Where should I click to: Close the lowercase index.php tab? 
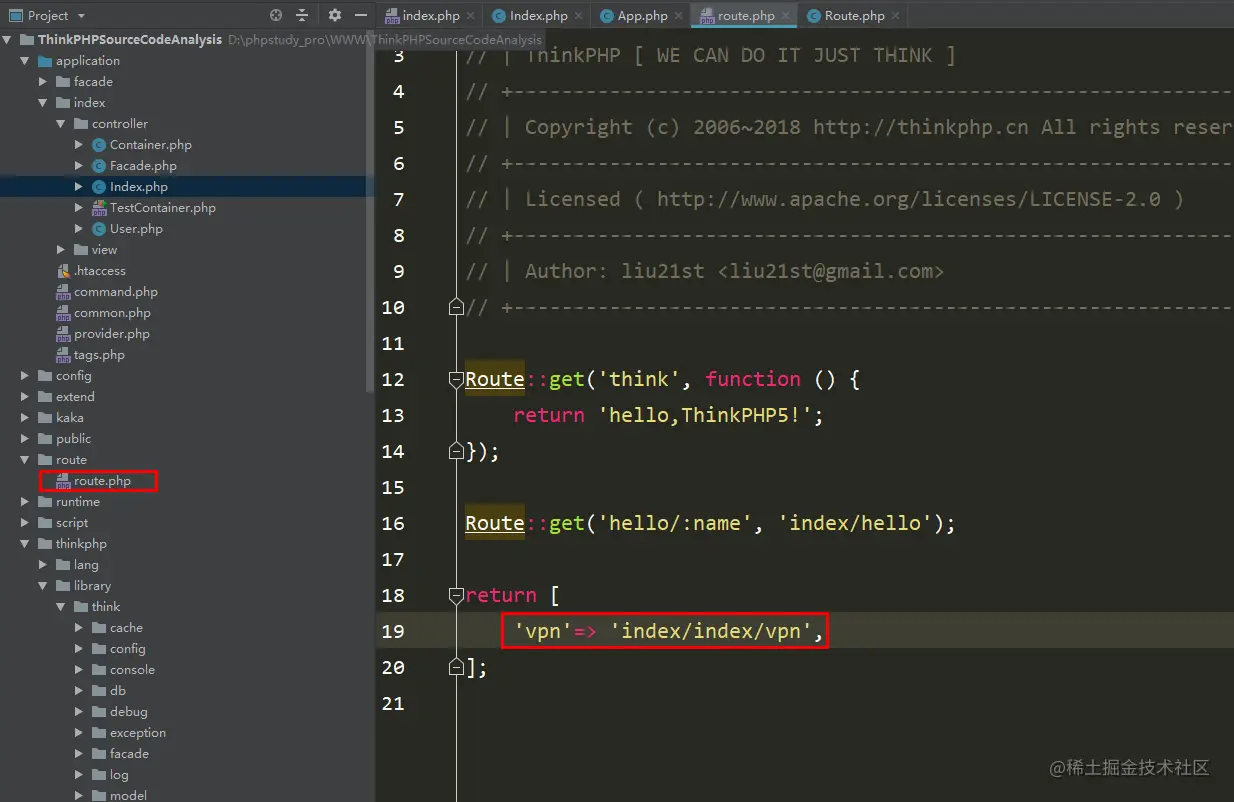coord(471,16)
